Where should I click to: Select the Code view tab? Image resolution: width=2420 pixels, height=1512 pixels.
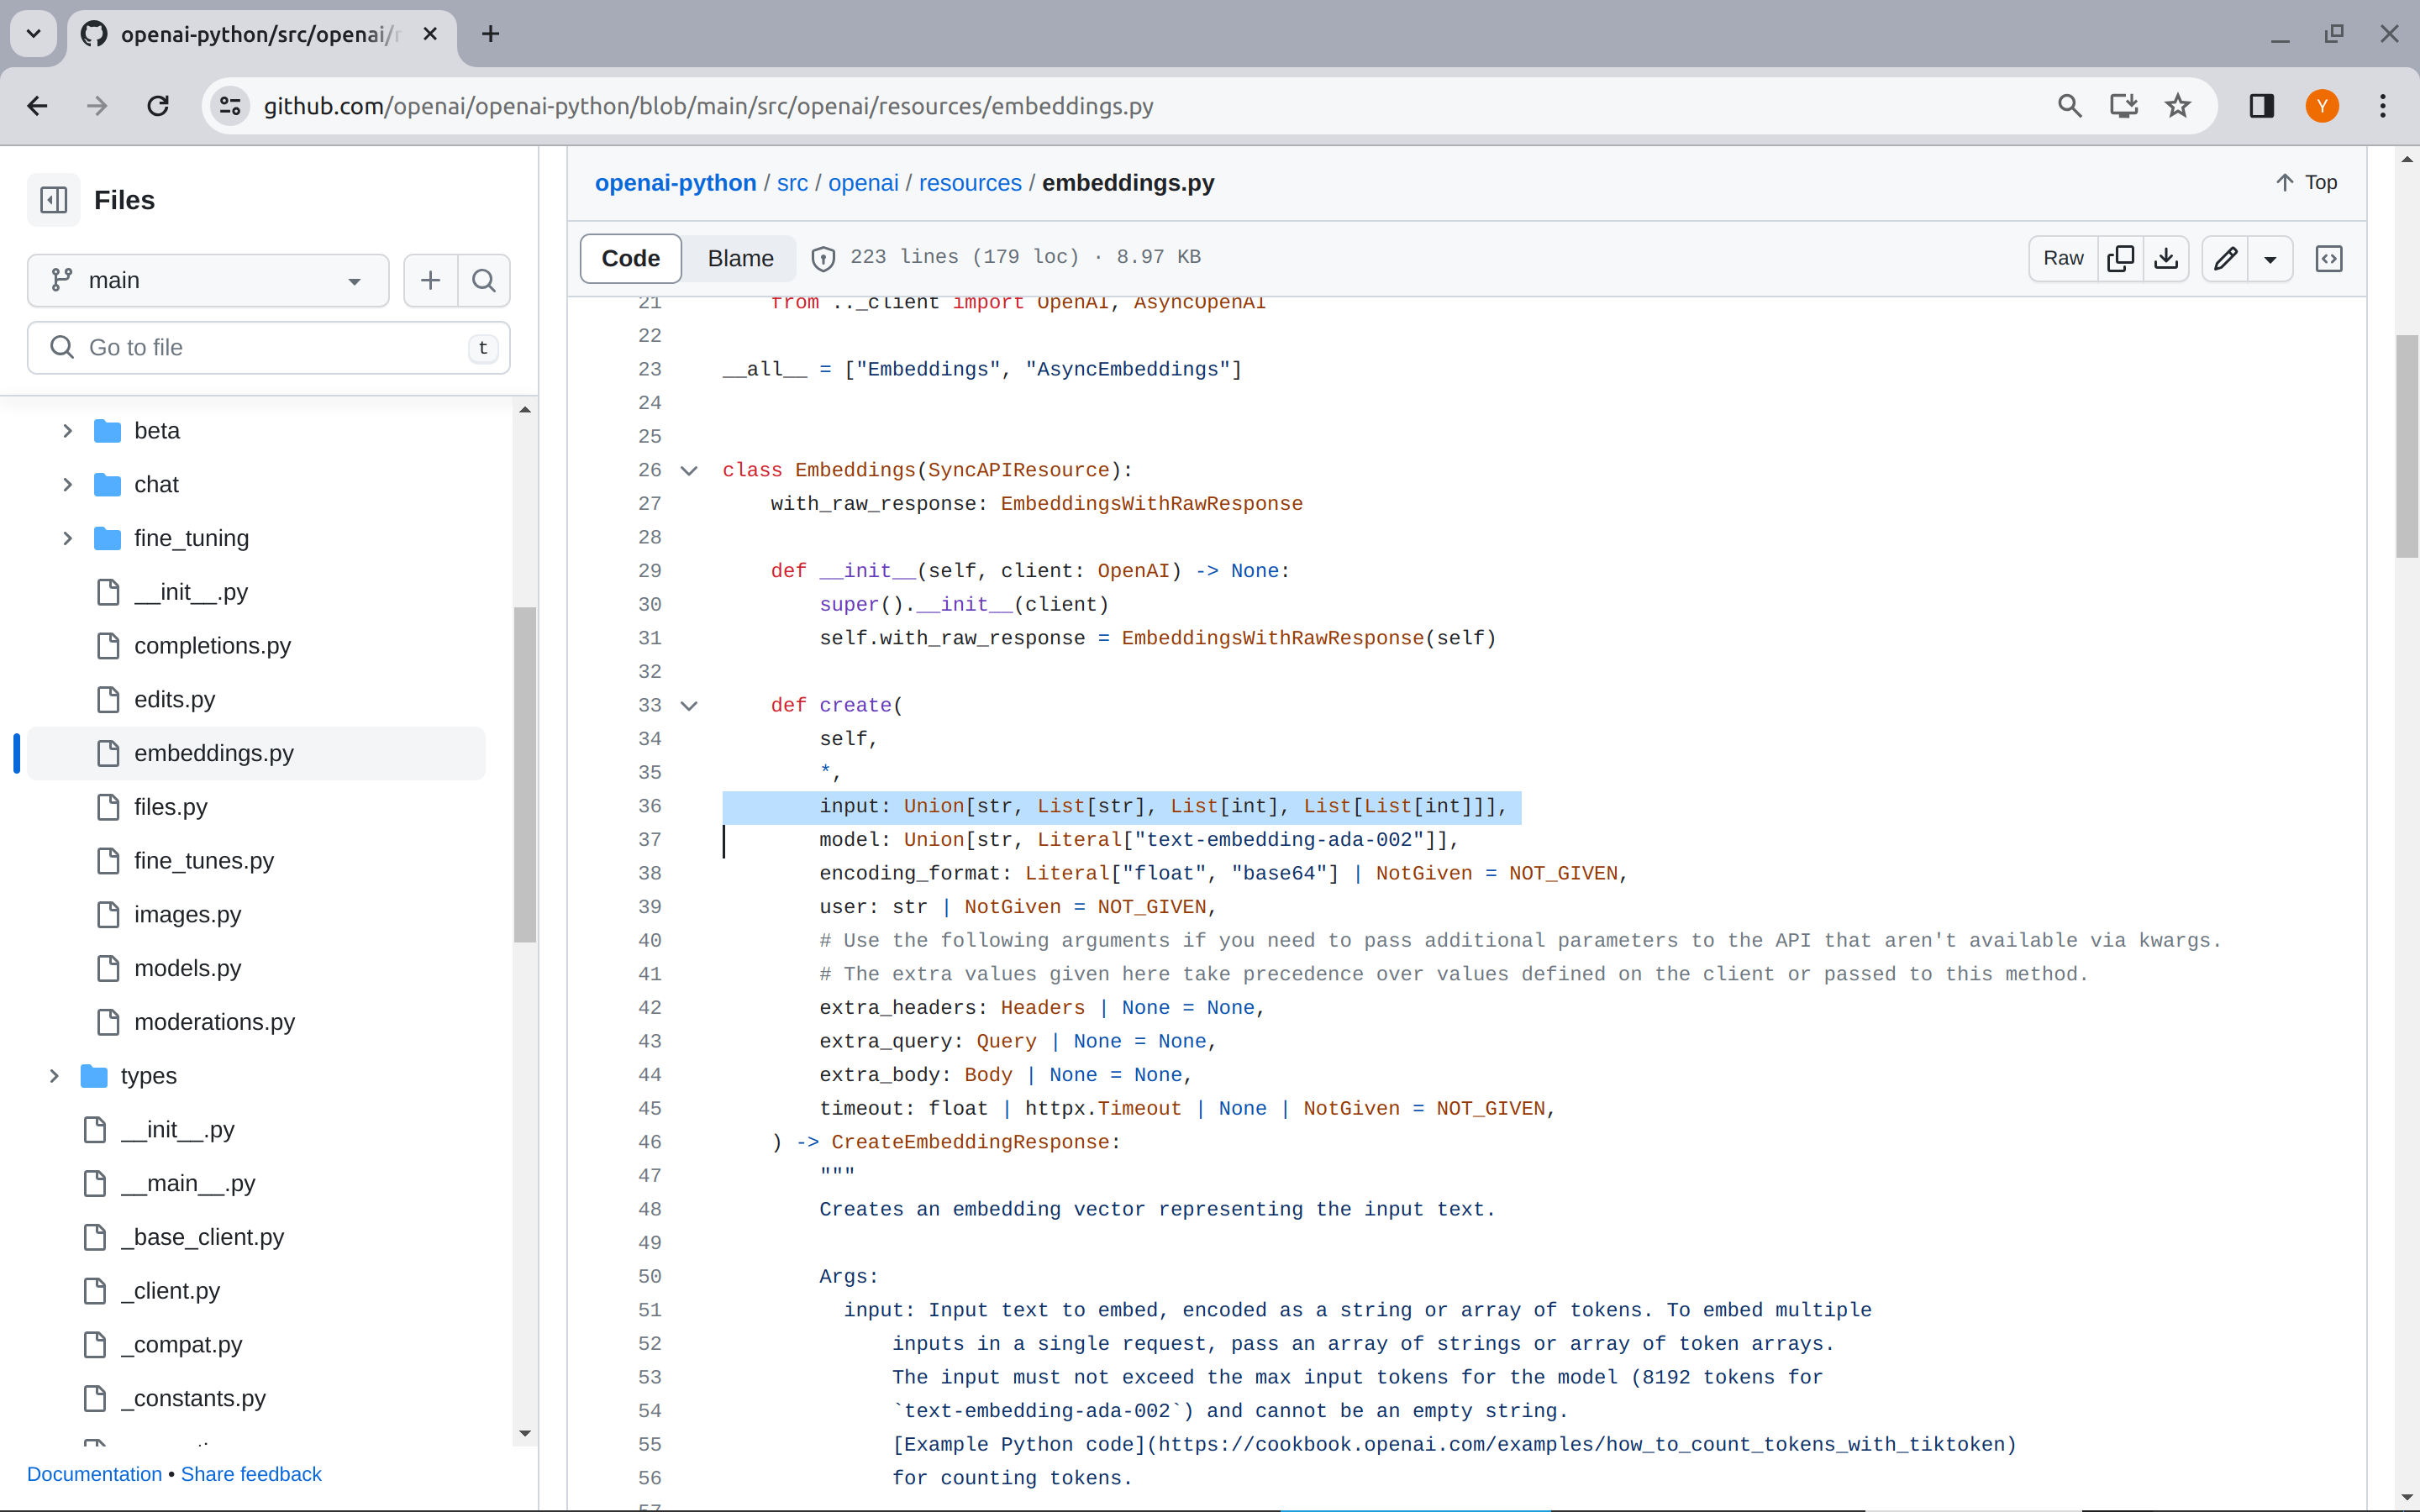(x=630, y=259)
